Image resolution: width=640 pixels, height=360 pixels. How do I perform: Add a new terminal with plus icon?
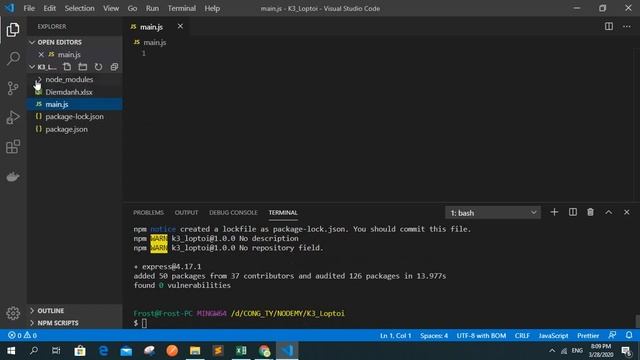pos(554,212)
